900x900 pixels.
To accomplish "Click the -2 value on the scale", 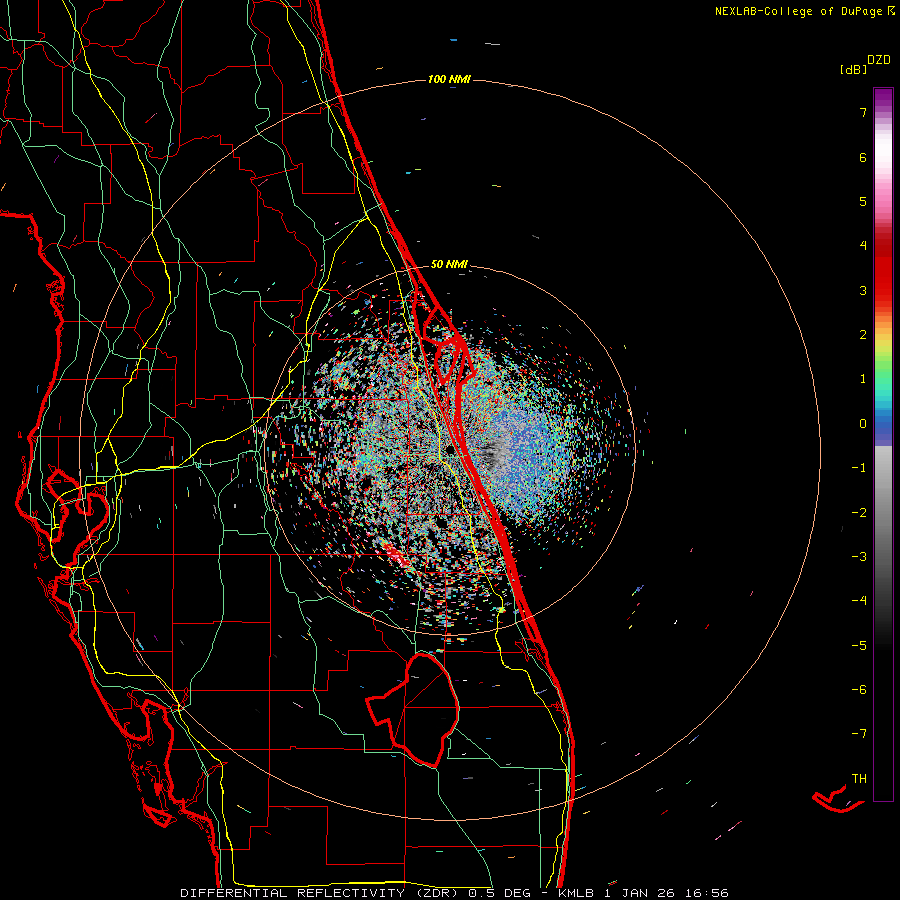I will (859, 512).
